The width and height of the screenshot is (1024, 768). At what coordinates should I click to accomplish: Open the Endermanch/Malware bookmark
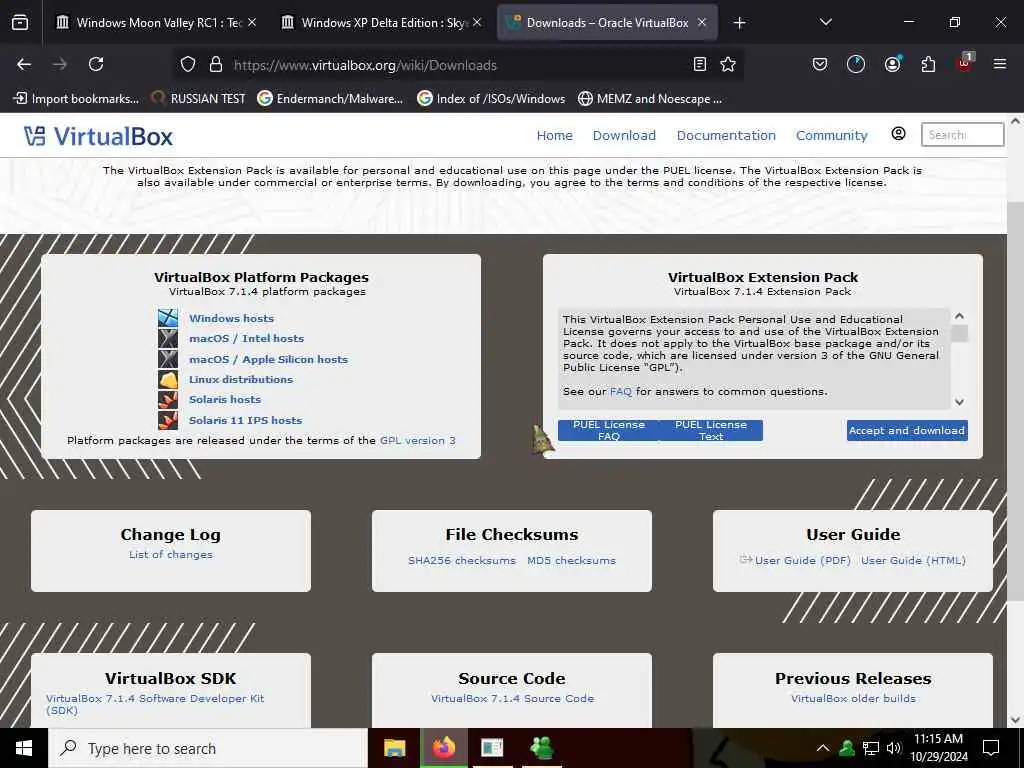pyautogui.click(x=330, y=99)
